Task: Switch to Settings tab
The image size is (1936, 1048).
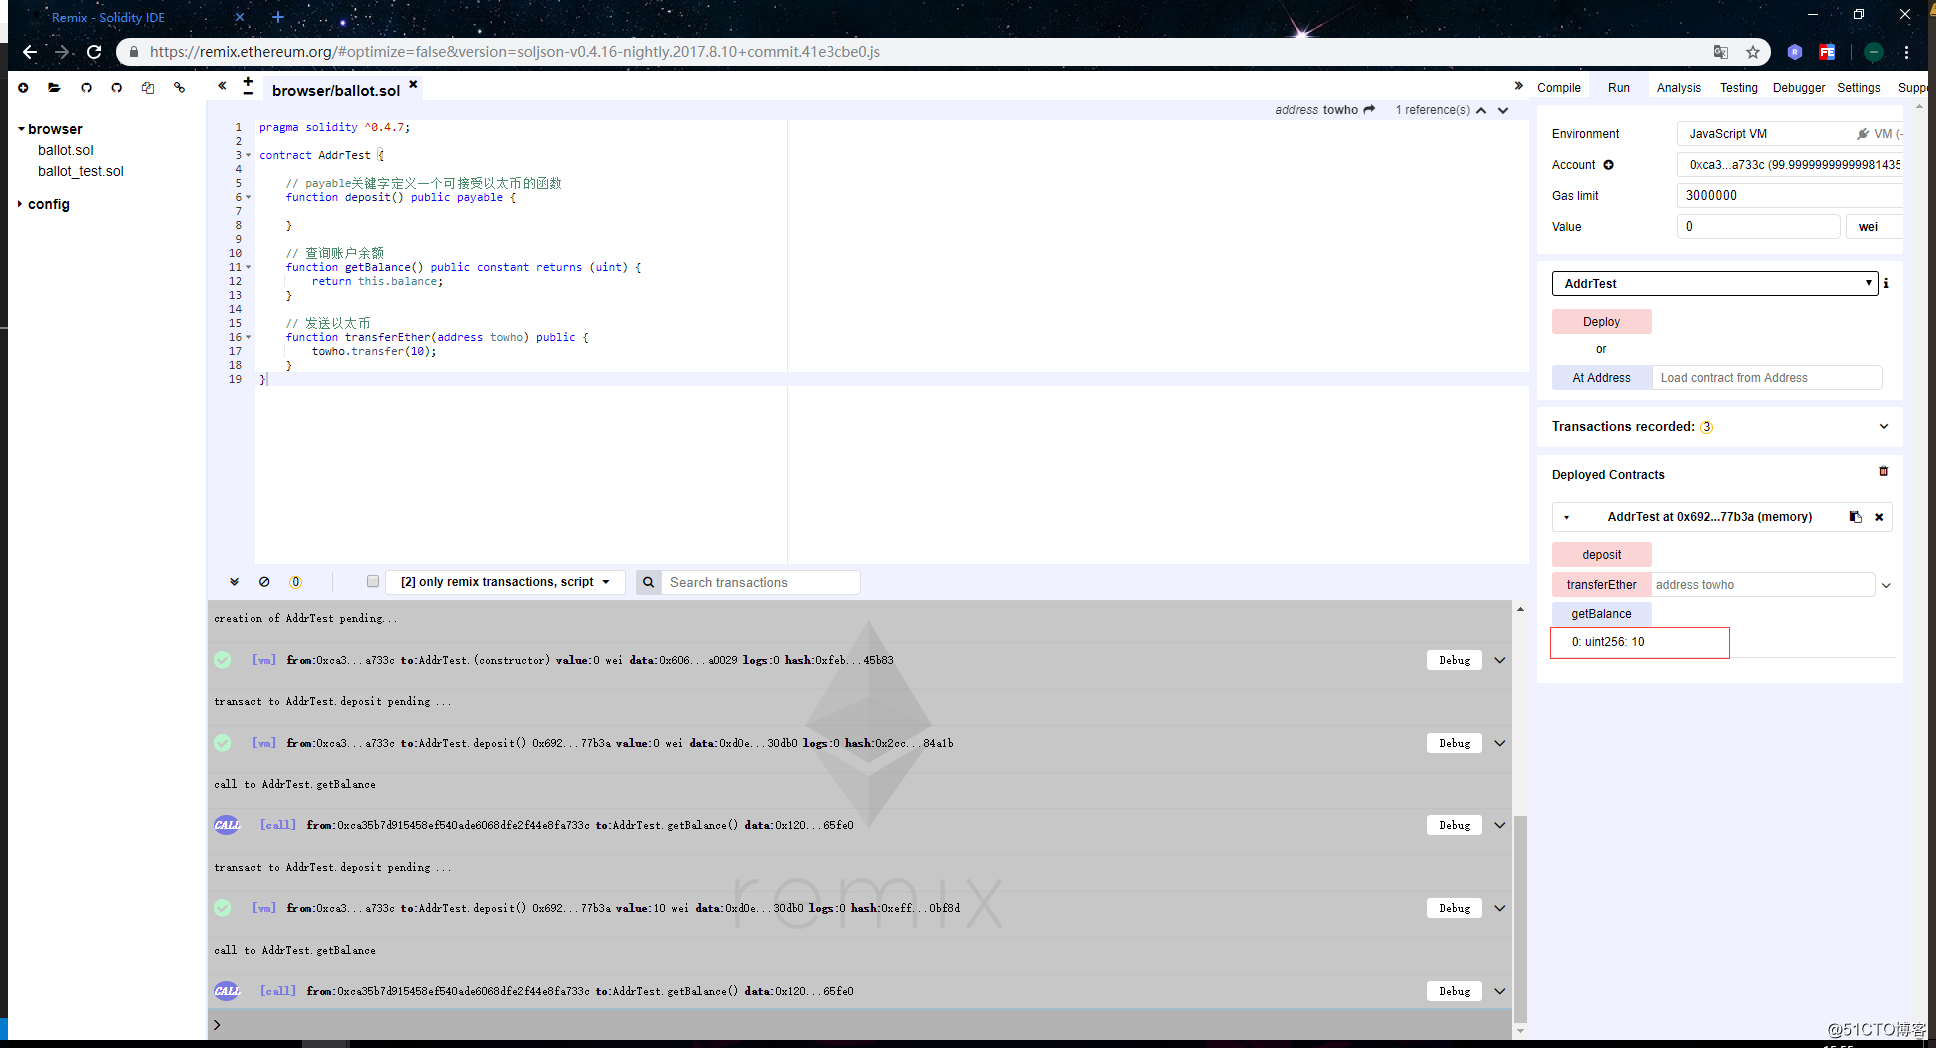Action: pos(1858,88)
